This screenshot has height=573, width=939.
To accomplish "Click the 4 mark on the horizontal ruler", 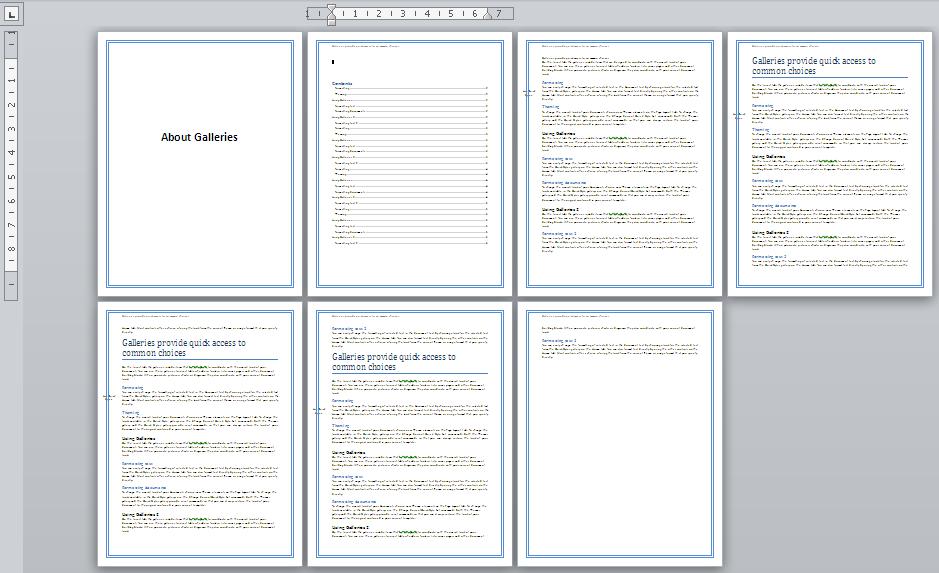I will click(x=427, y=14).
